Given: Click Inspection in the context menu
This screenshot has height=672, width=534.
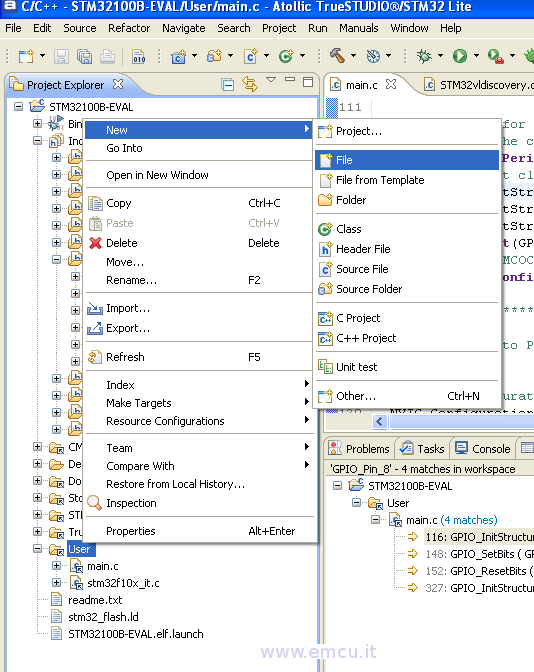Looking at the screenshot, I should click(199, 503).
